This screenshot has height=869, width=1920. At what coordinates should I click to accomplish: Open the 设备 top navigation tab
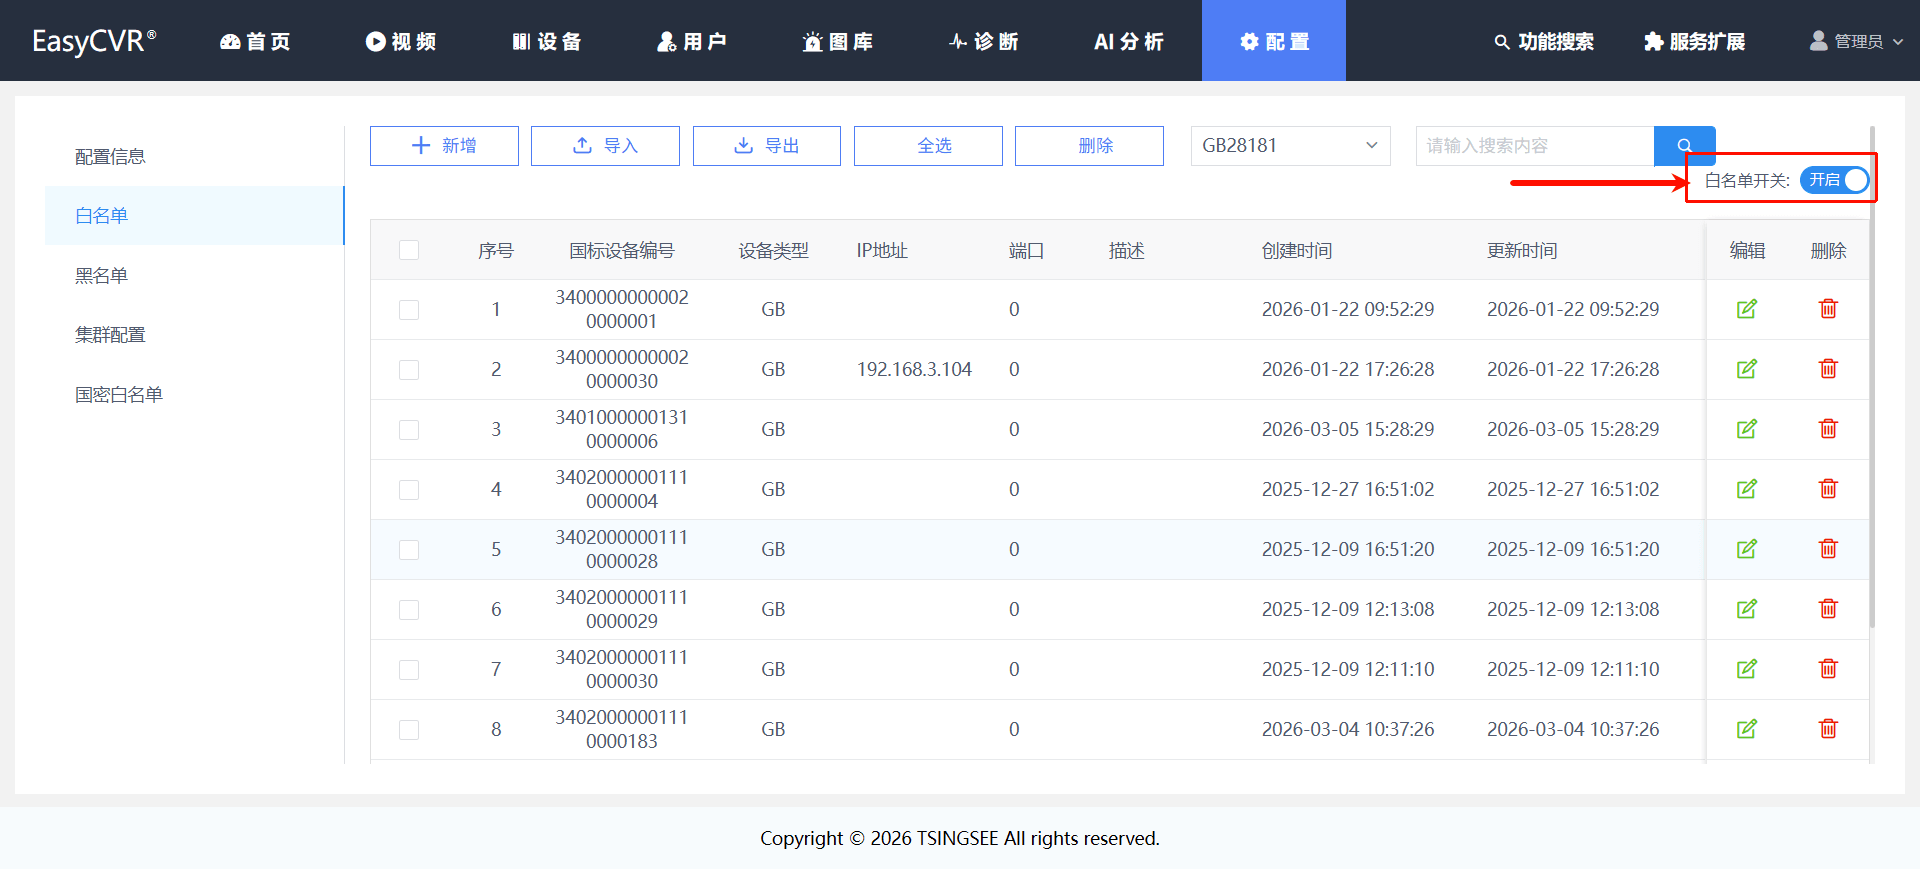click(x=546, y=42)
